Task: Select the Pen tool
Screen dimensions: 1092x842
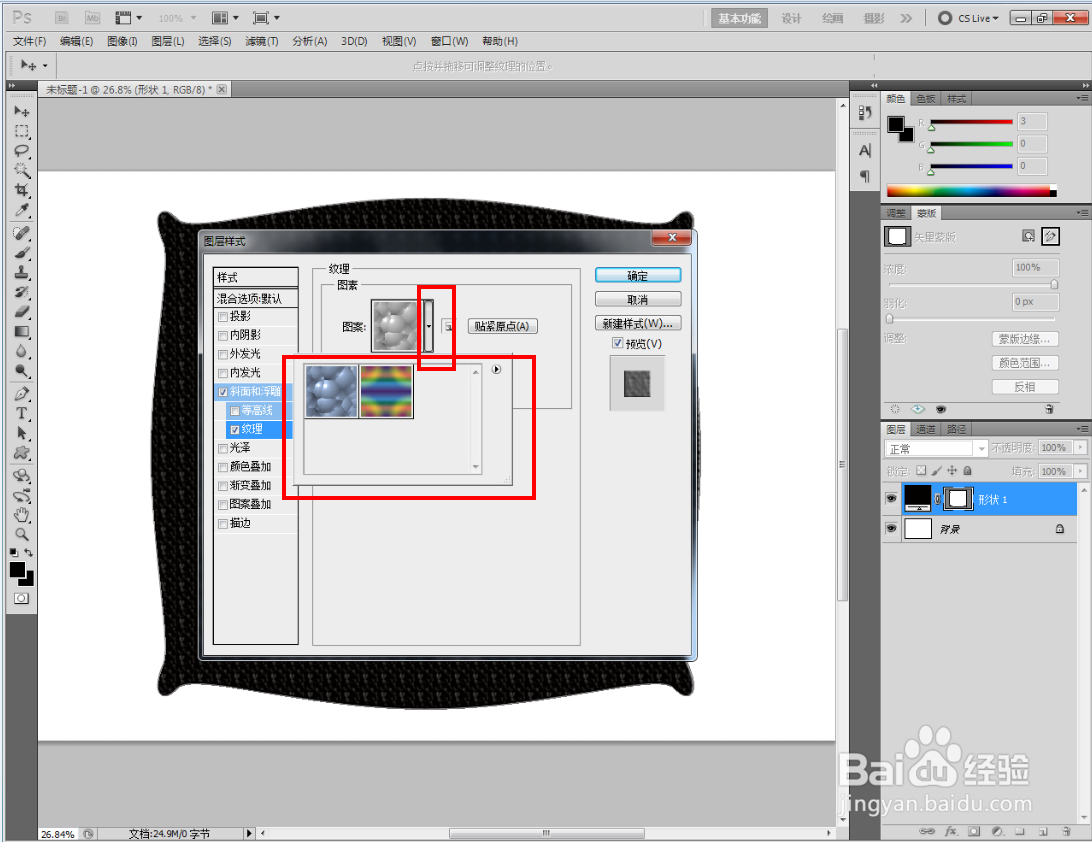Action: click(x=22, y=393)
